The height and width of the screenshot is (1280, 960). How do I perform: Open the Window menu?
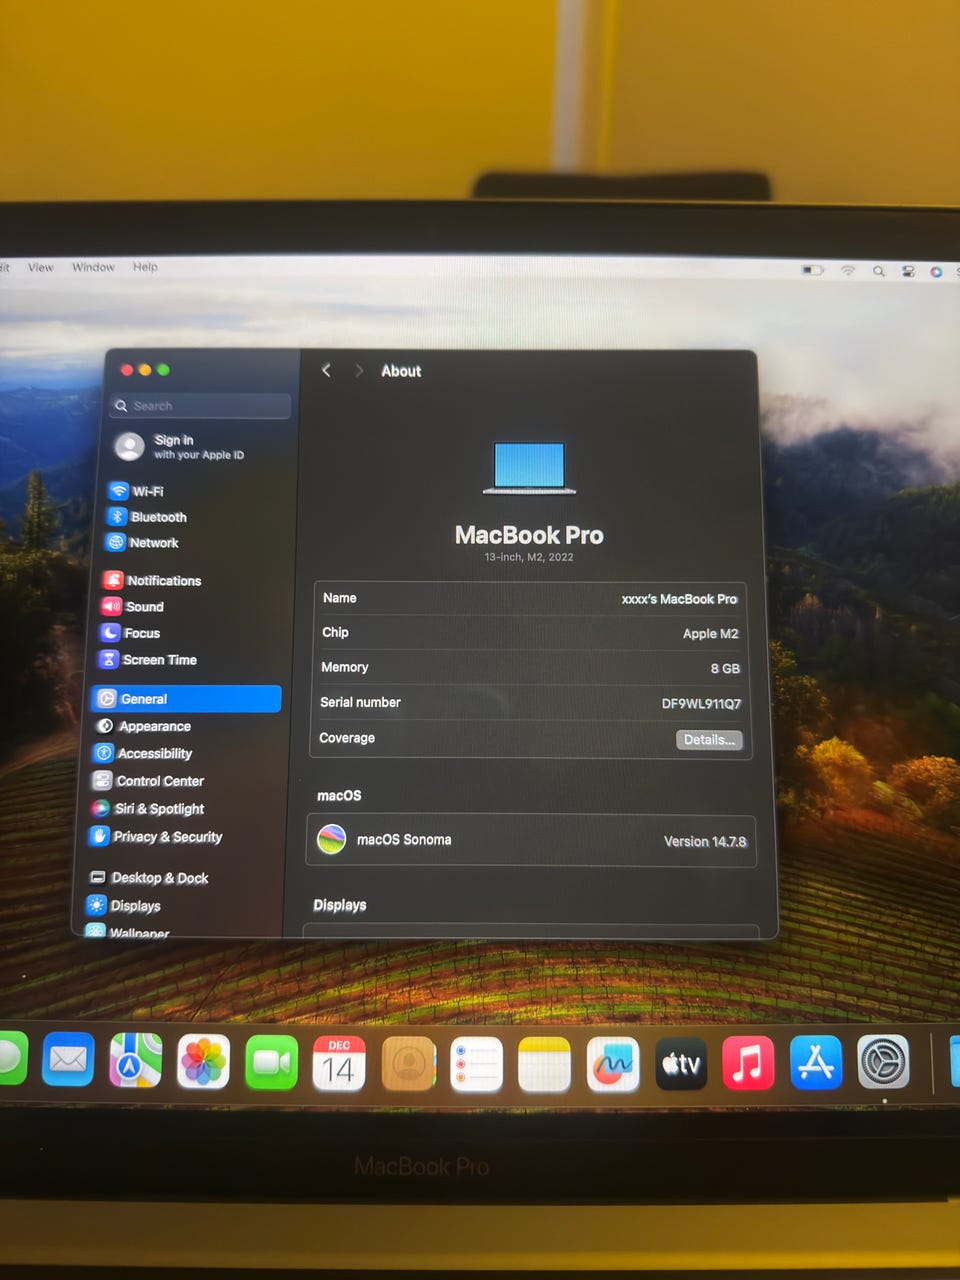93,267
